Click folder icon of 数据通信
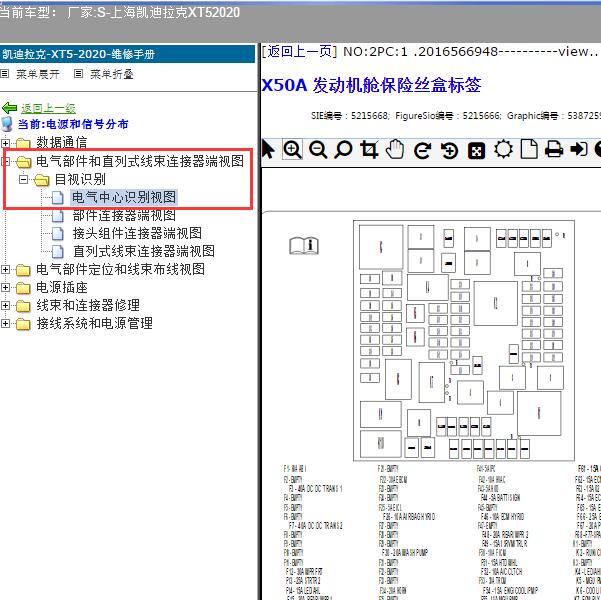Screen dimensions: 601x600 click(x=23, y=143)
